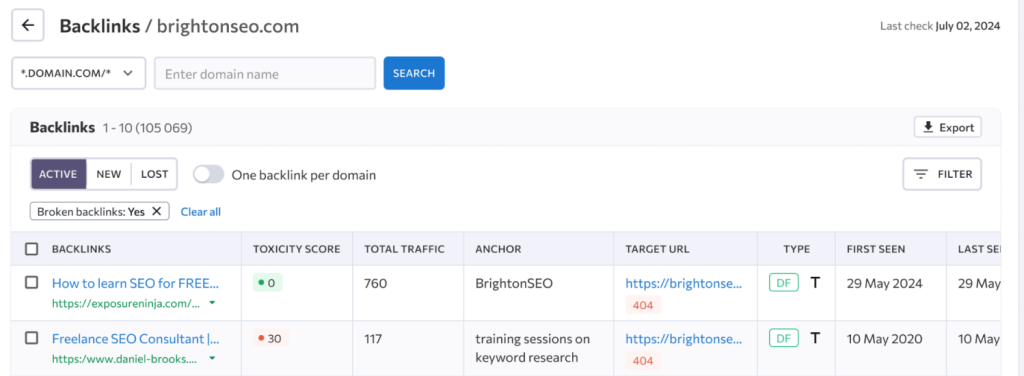The height and width of the screenshot is (376, 1024).
Task: Open target URL in training sessions row
Action: 684,339
